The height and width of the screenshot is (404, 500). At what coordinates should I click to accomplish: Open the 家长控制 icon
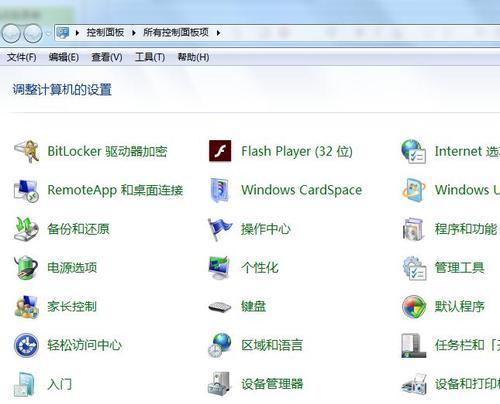tap(26, 306)
